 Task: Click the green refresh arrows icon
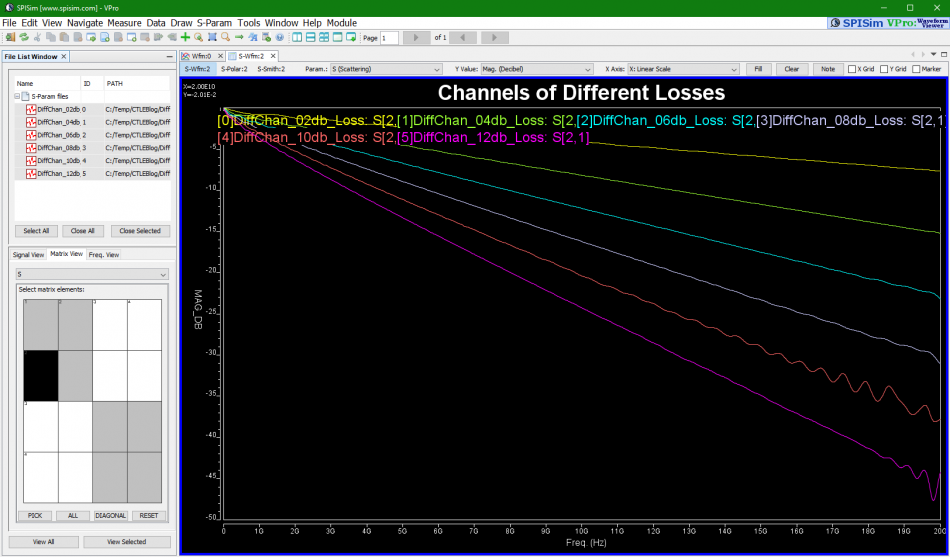[x=23, y=37]
